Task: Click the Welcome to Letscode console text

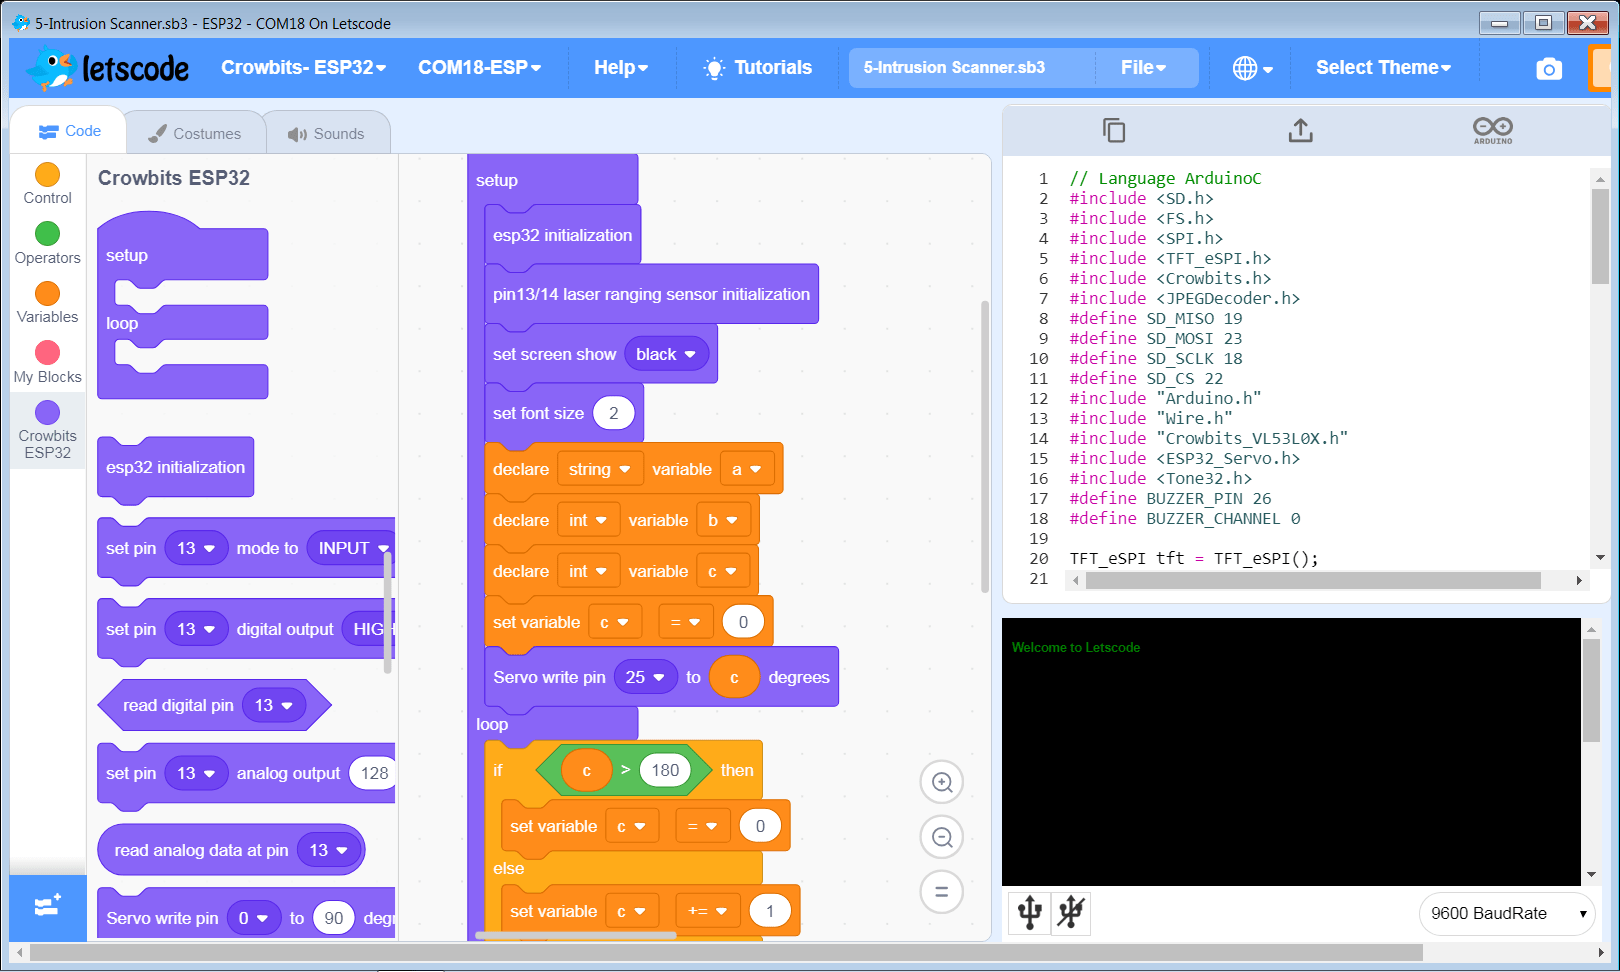Action: coord(1075,647)
